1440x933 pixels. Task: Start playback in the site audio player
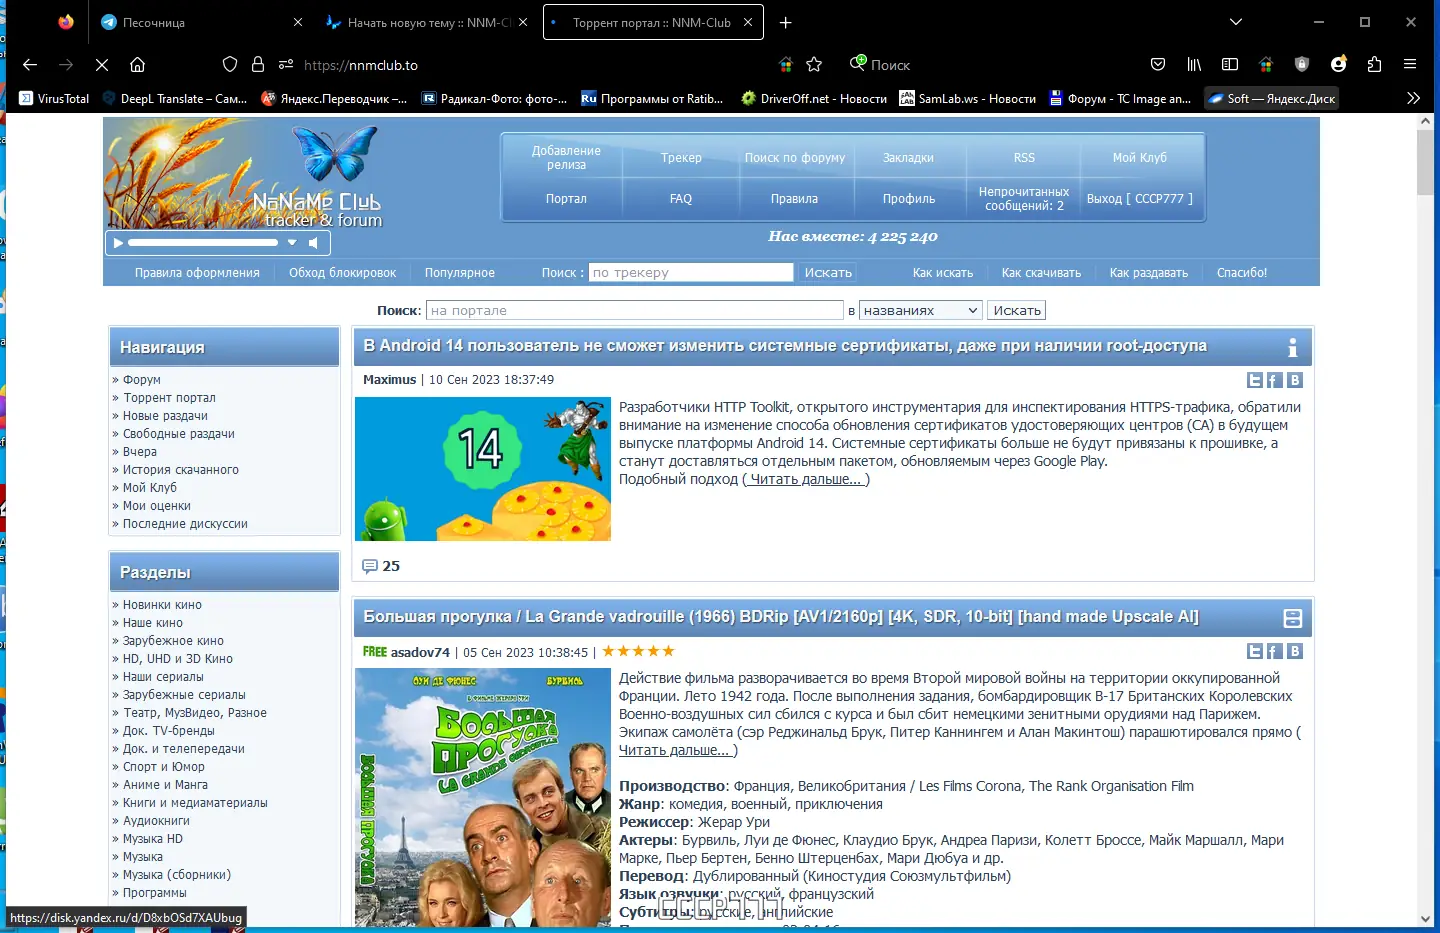coord(118,243)
